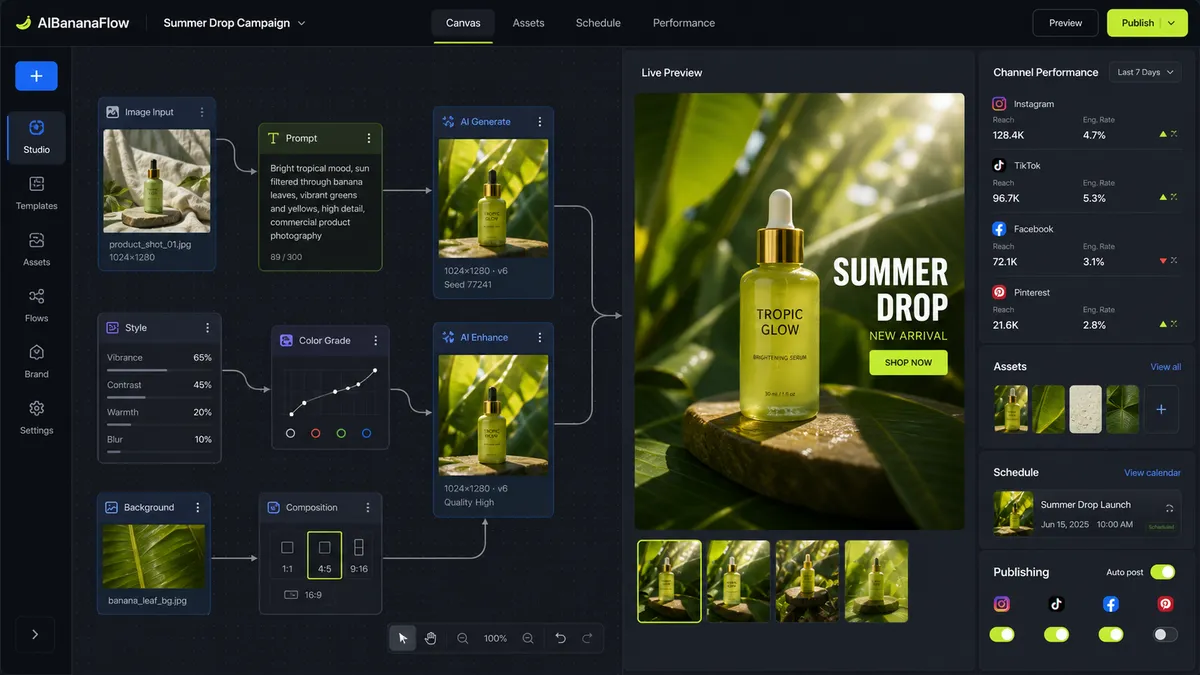
Task: Switch to the Performance tab
Action: click(684, 23)
